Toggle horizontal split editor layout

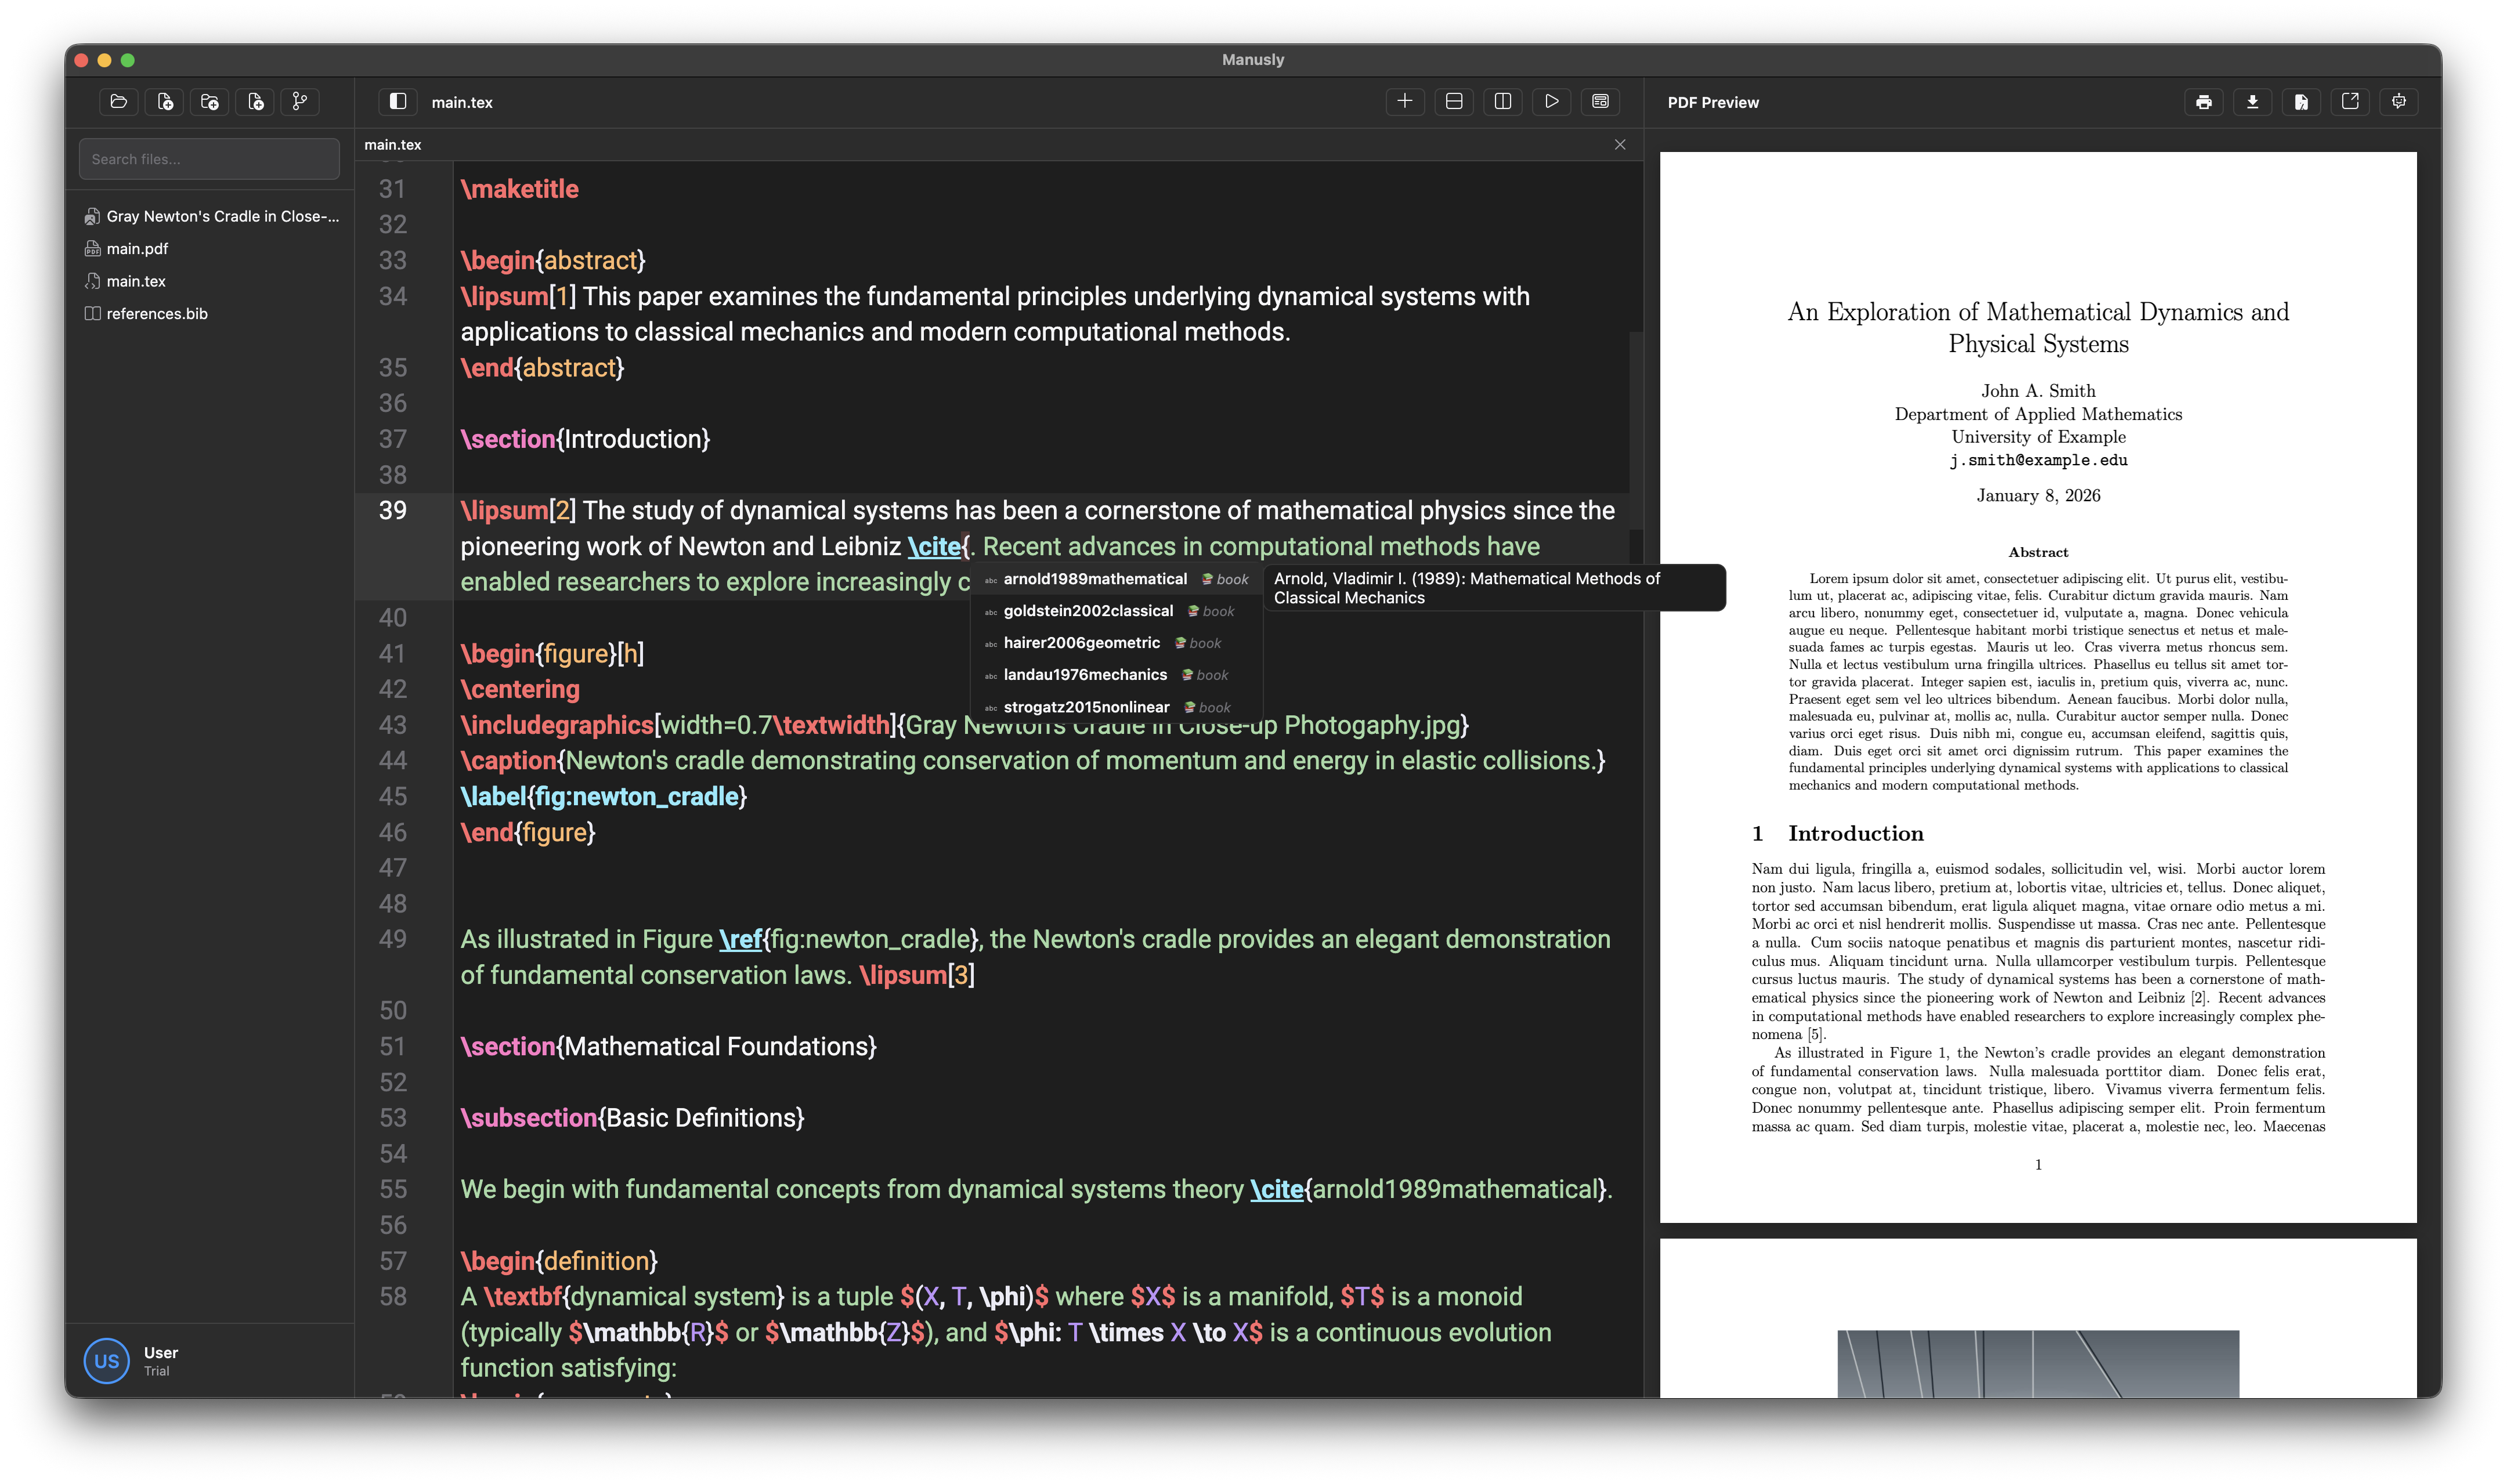tap(1454, 101)
